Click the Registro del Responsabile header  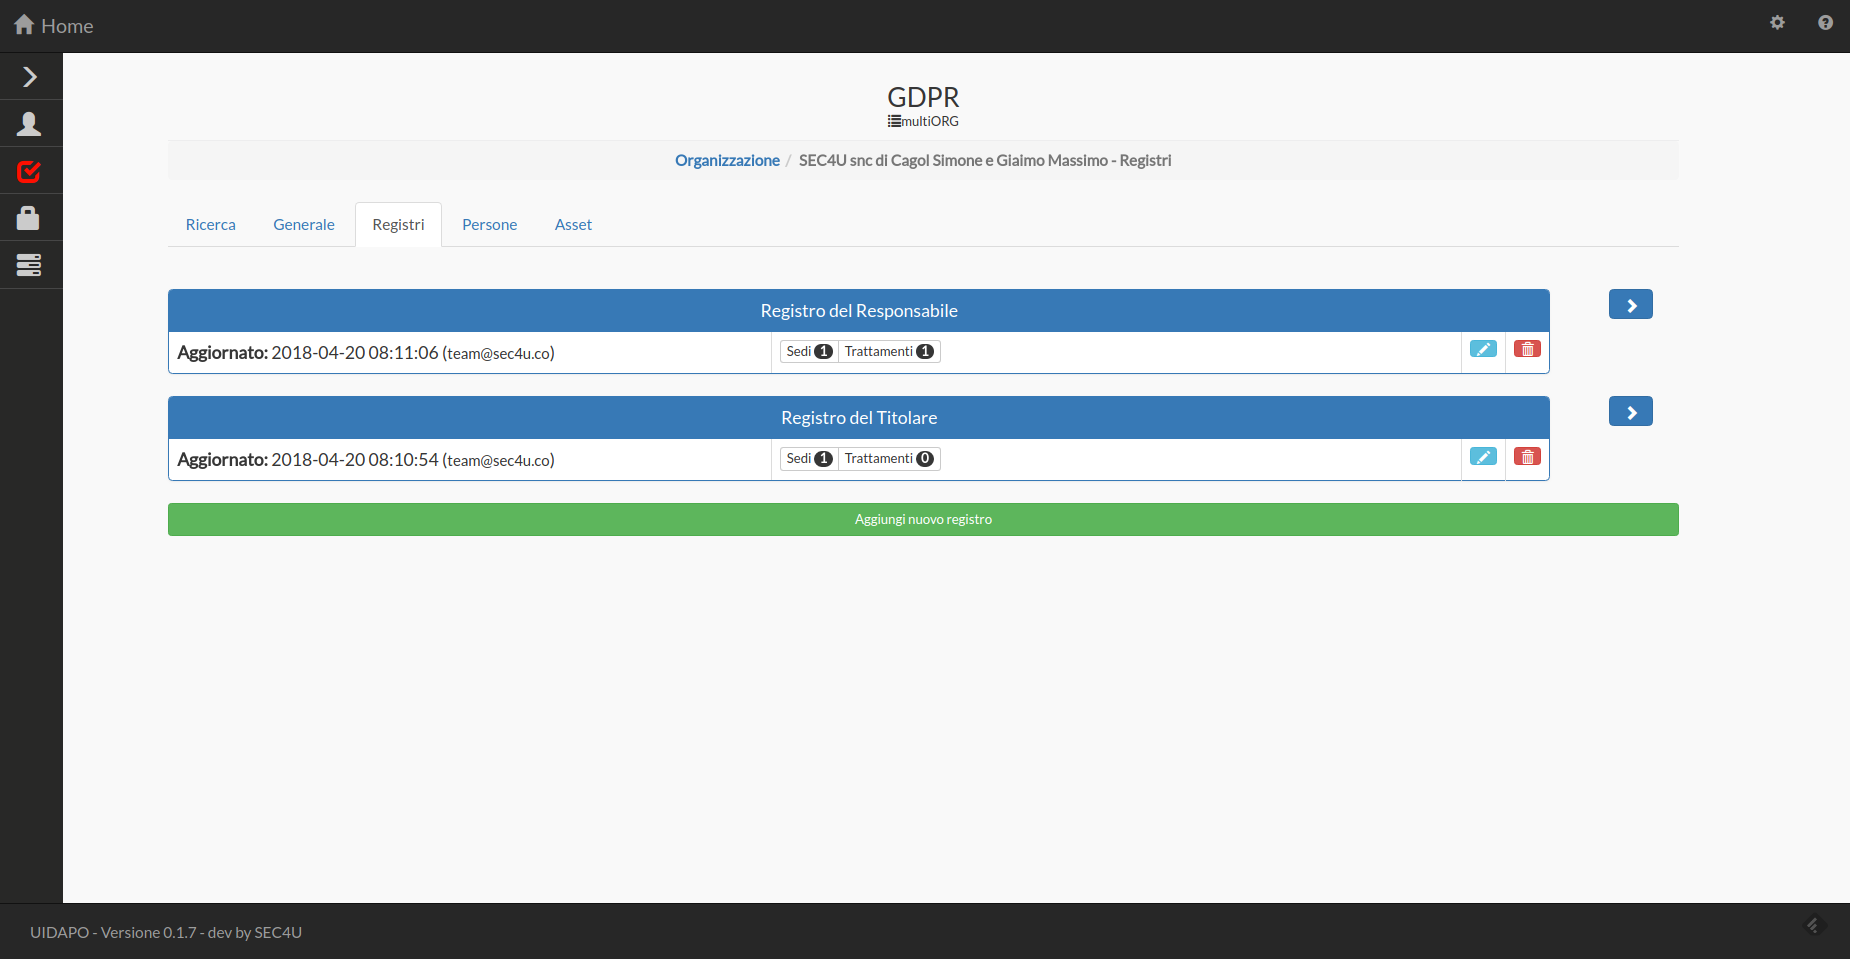pyautogui.click(x=859, y=311)
